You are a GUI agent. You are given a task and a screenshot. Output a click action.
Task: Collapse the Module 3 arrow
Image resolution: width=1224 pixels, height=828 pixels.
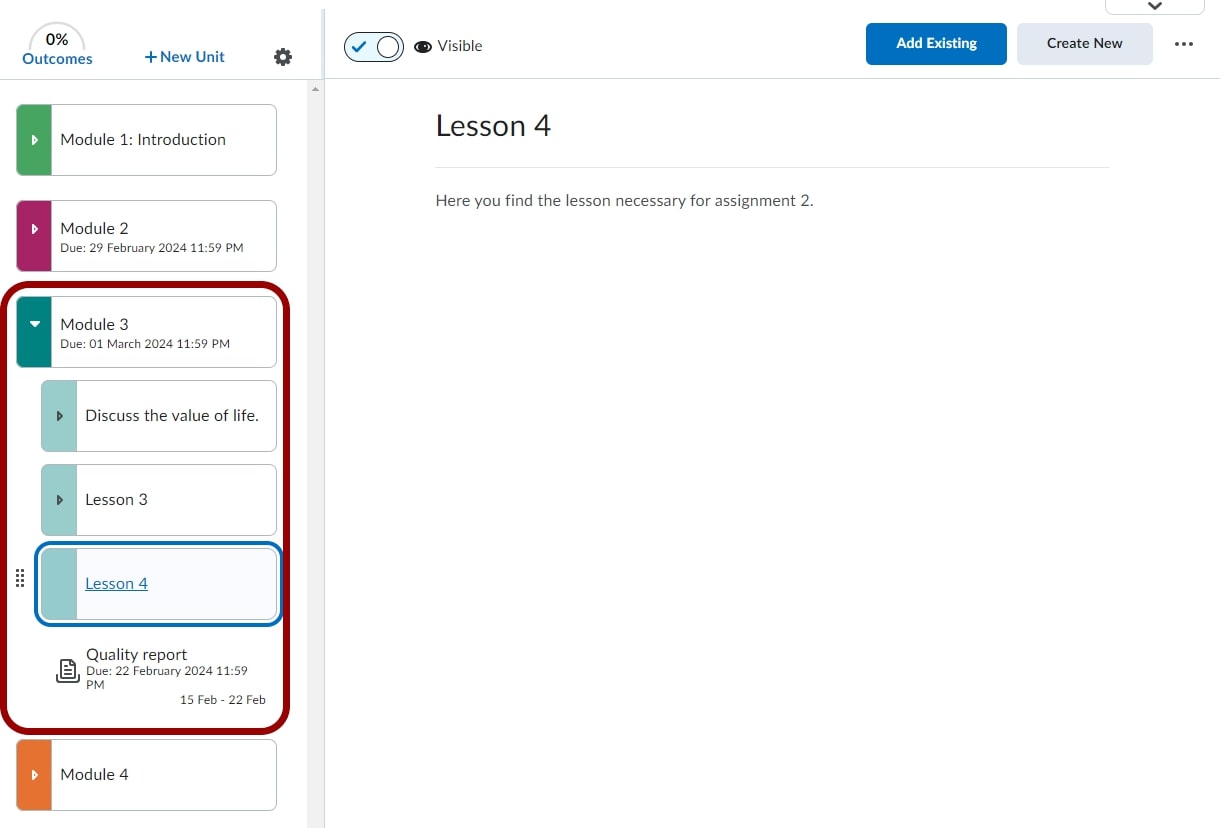[35, 324]
